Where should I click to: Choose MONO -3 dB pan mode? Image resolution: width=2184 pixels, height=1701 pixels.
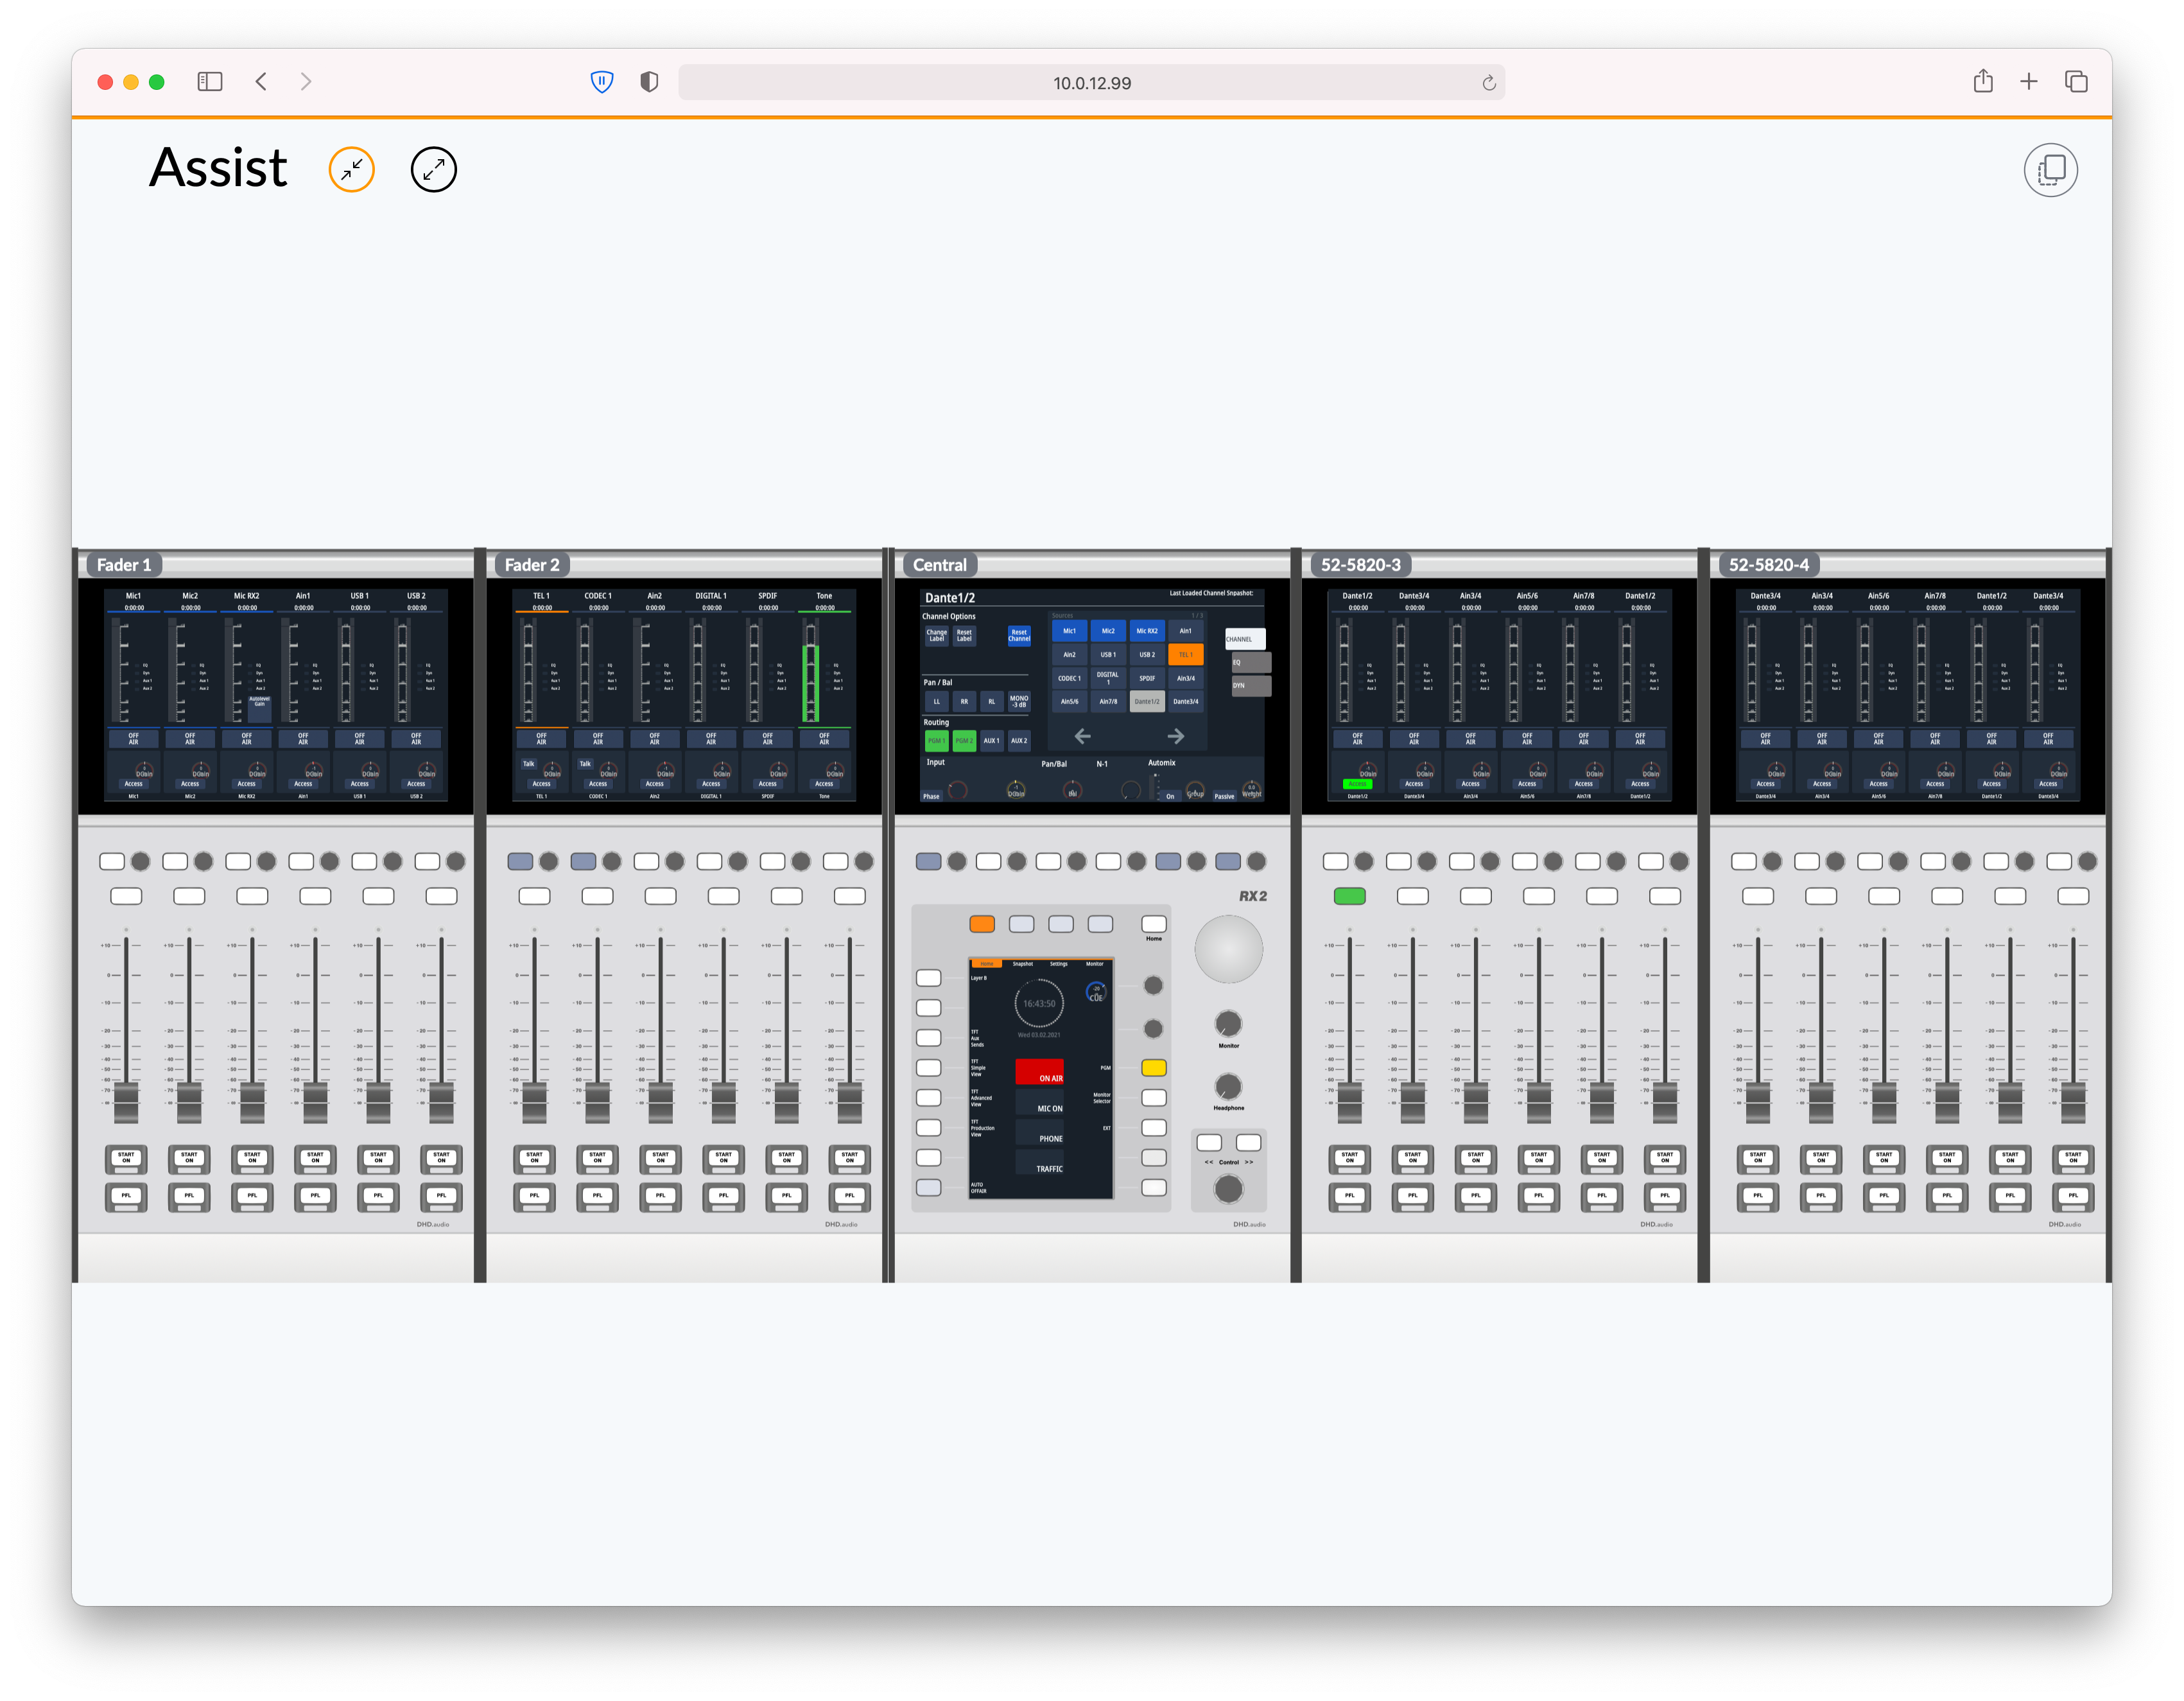click(x=1018, y=701)
